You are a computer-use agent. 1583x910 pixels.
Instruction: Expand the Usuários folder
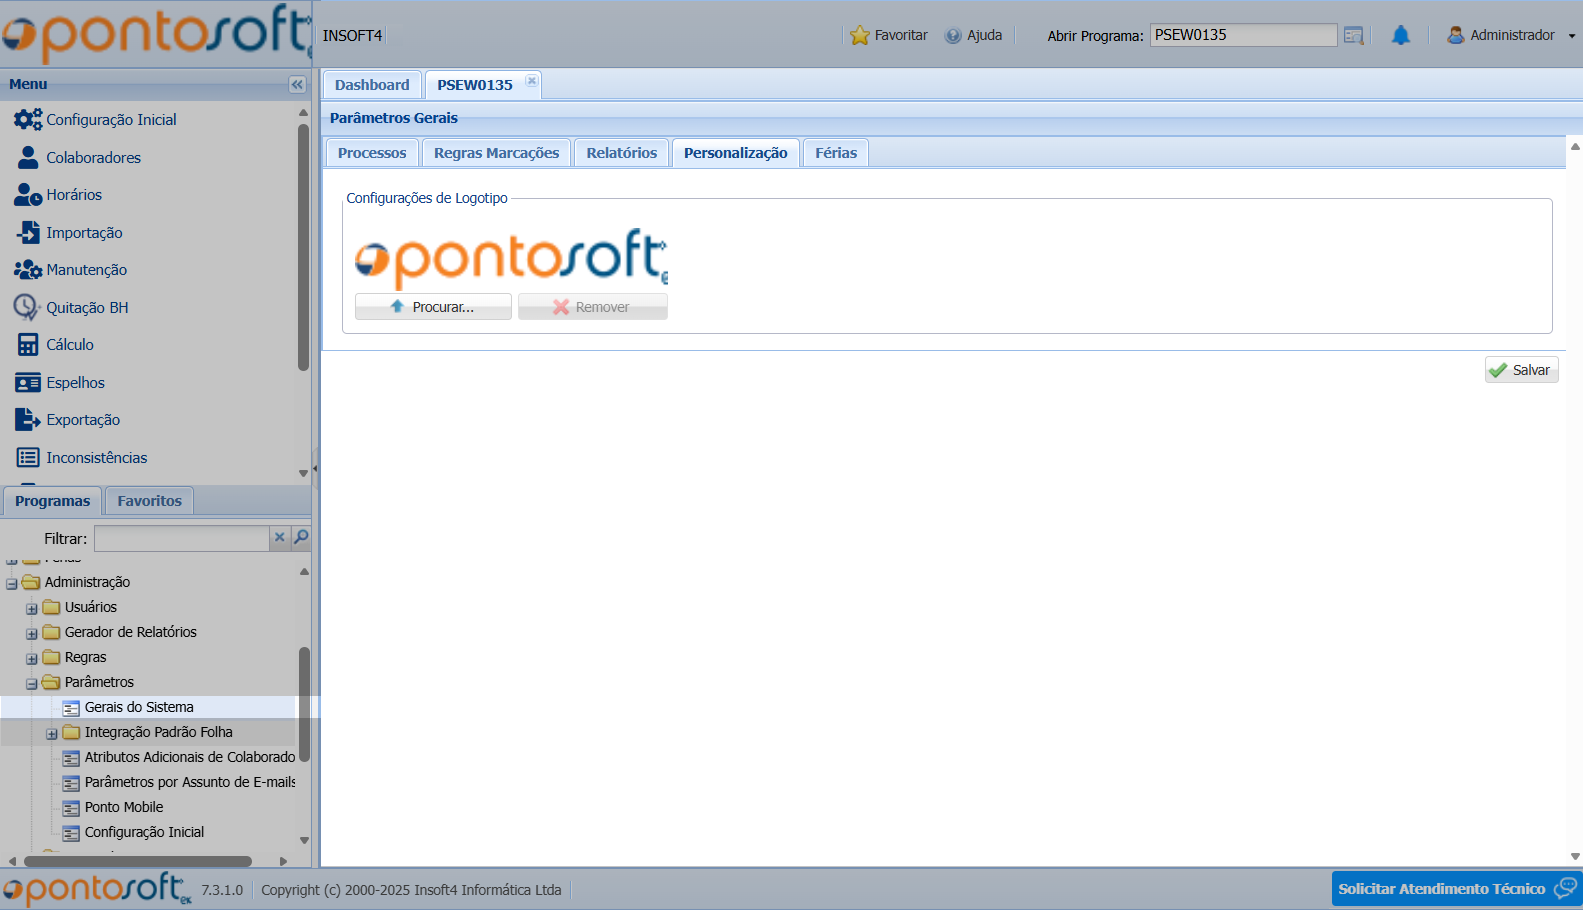32,608
